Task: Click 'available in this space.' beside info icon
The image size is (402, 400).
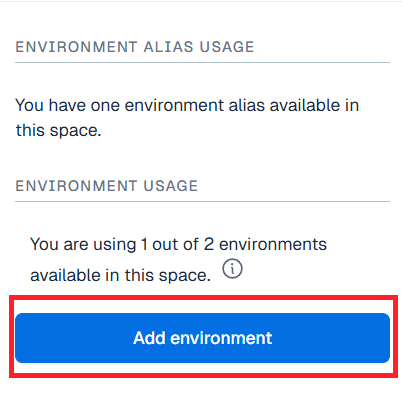Action: coord(120,275)
